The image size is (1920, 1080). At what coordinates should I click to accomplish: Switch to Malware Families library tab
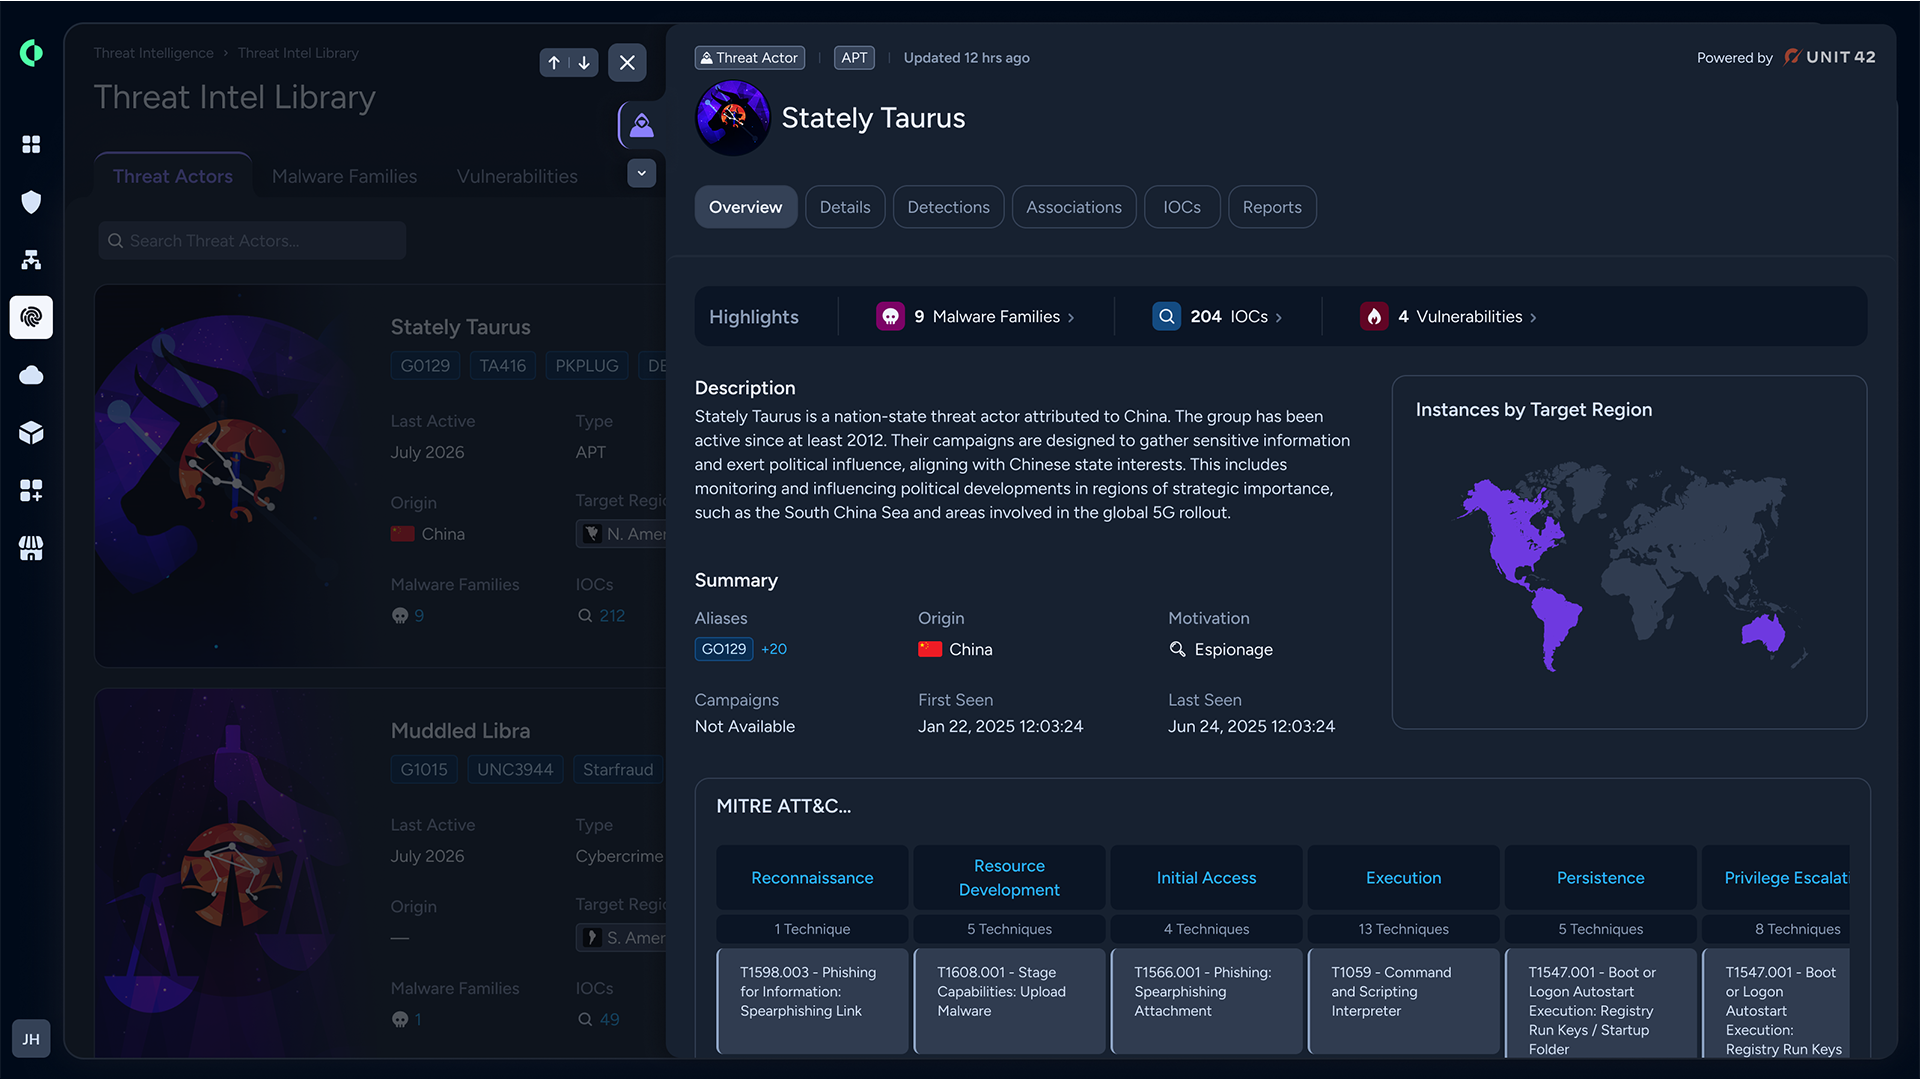[345, 176]
